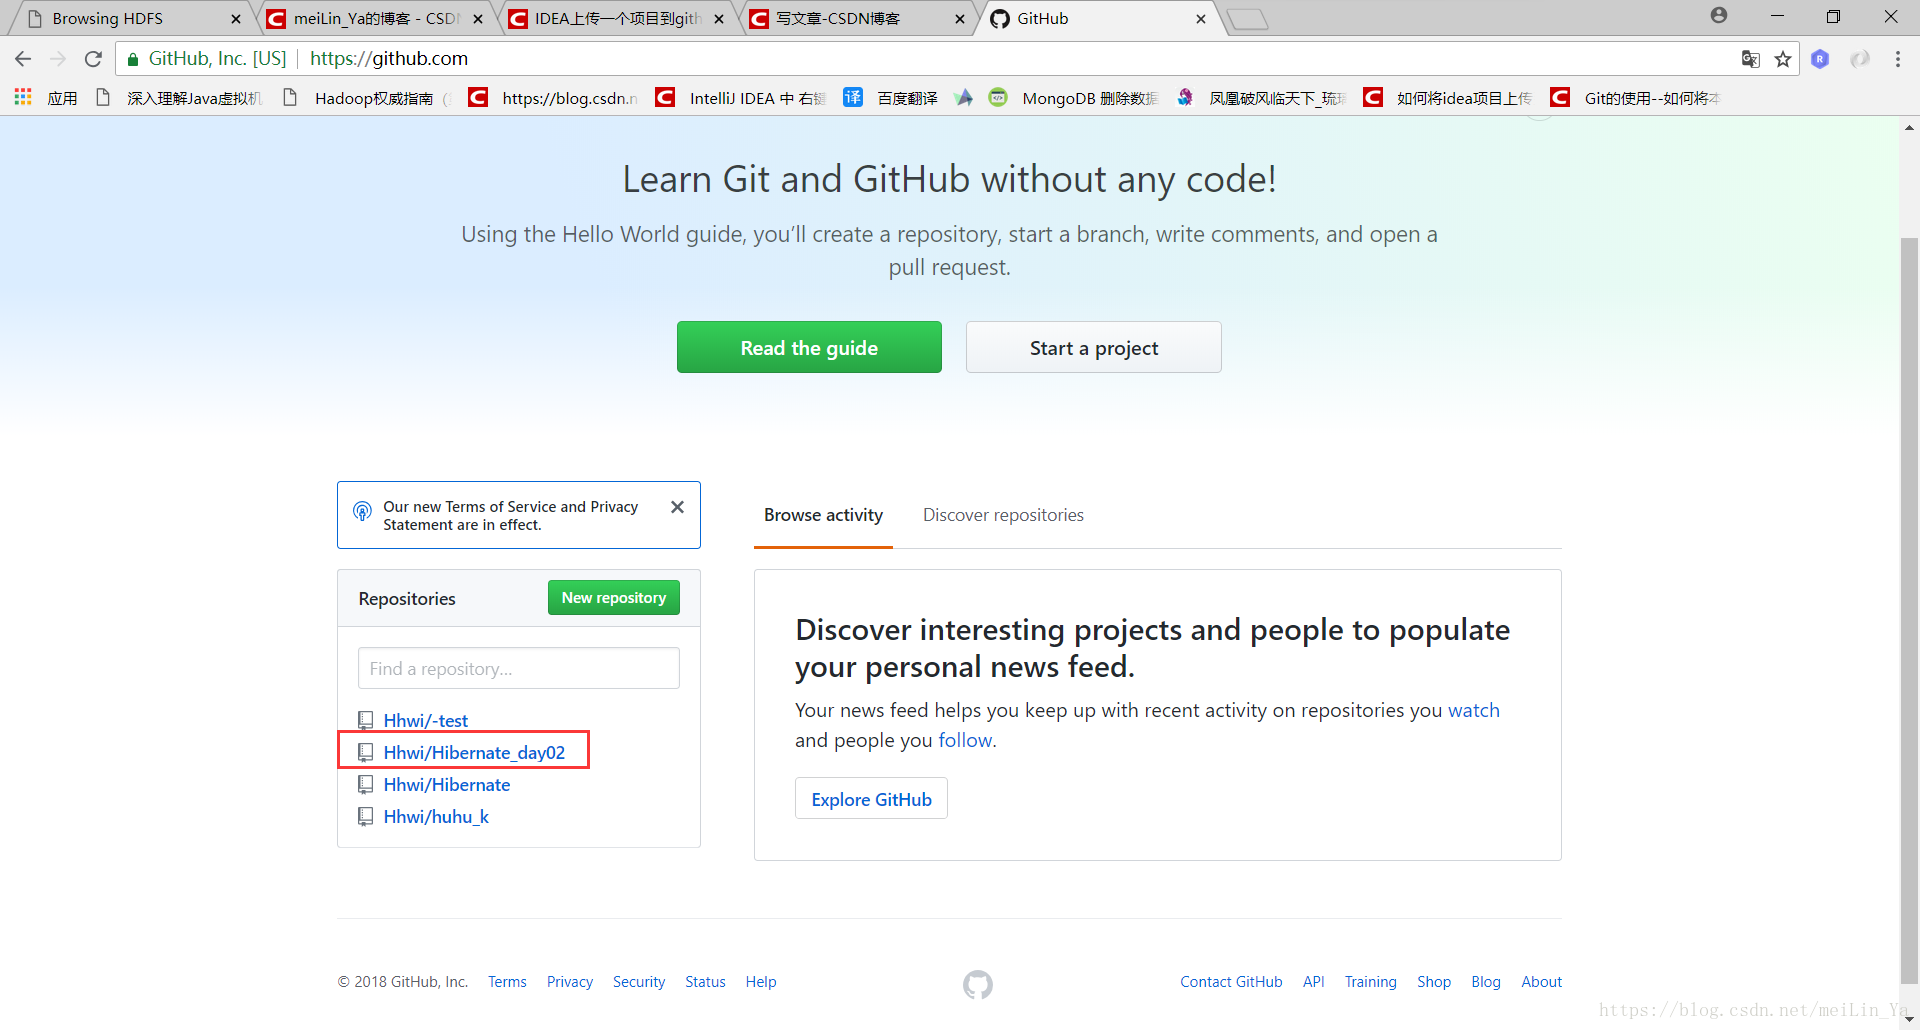Open the IntelliJ IDEA bookmark

point(740,98)
